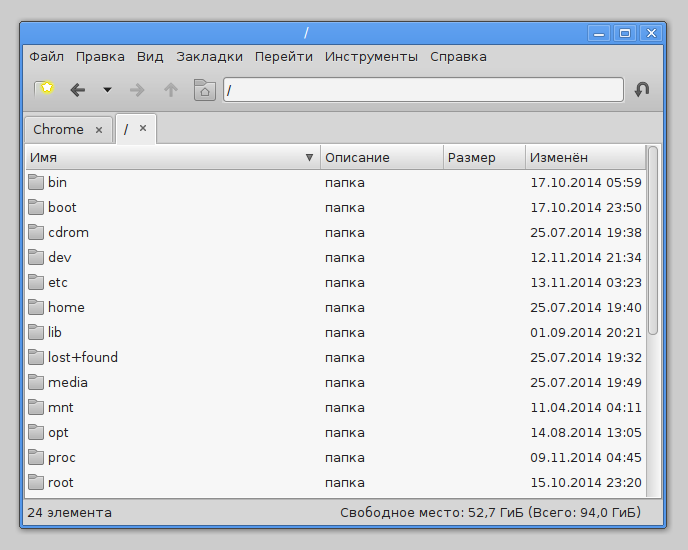Sort by the Описание column
The image size is (688, 550).
382,158
